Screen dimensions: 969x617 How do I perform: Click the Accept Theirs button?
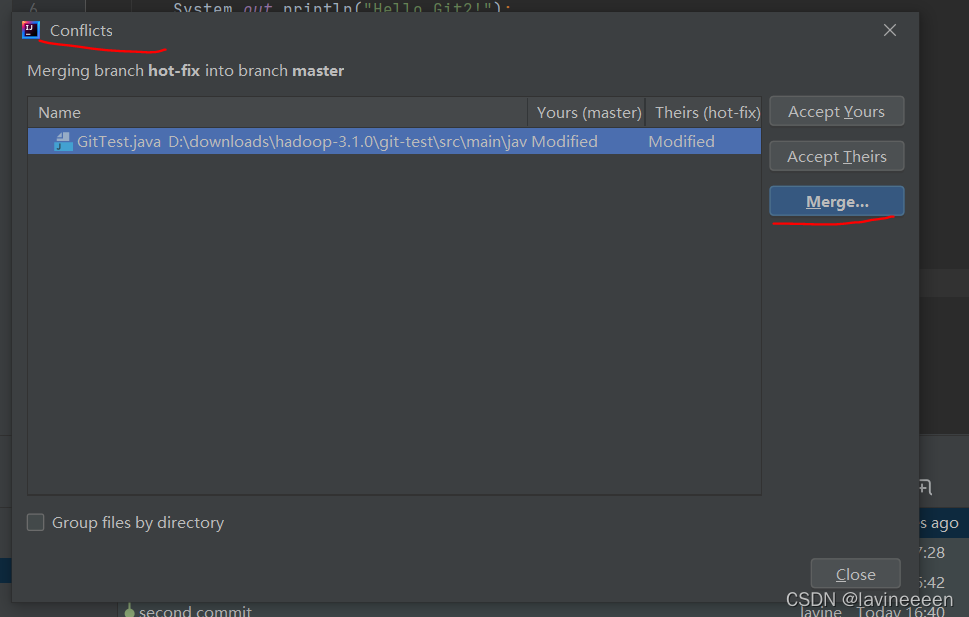click(836, 156)
